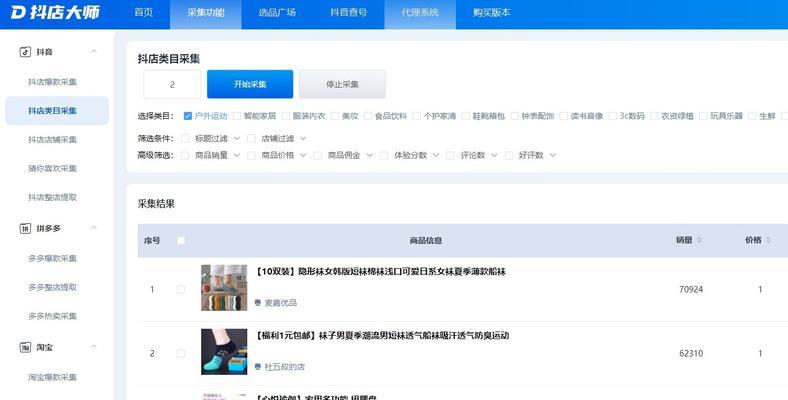Select row 1 checkbox for 隐形袜 product
Image resolution: width=788 pixels, height=400 pixels.
click(181, 289)
